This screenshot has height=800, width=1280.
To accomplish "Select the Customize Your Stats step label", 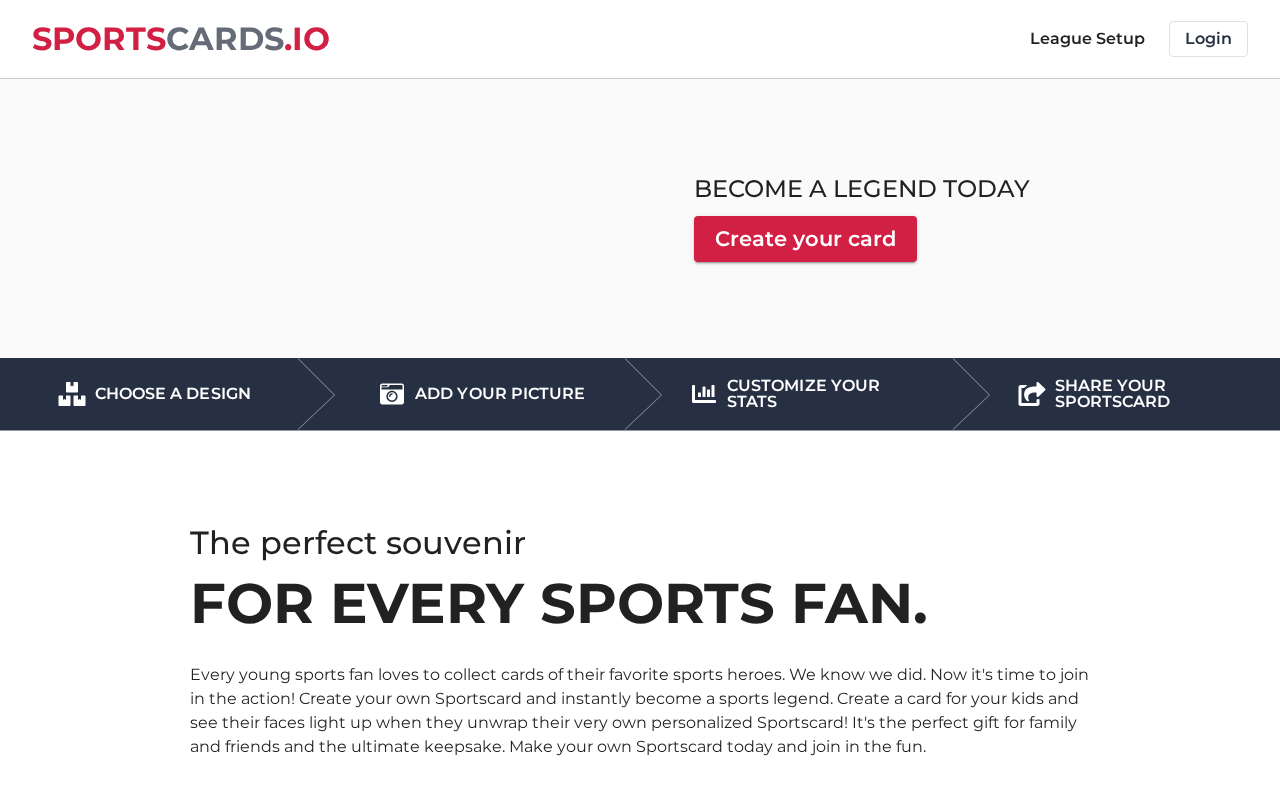I will click(x=803, y=394).
